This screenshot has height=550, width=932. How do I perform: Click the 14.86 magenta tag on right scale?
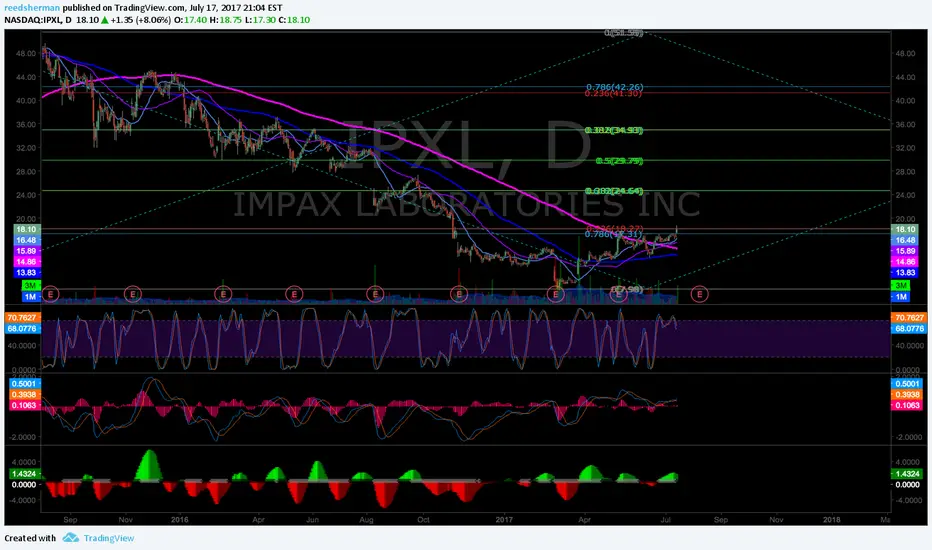[906, 262]
